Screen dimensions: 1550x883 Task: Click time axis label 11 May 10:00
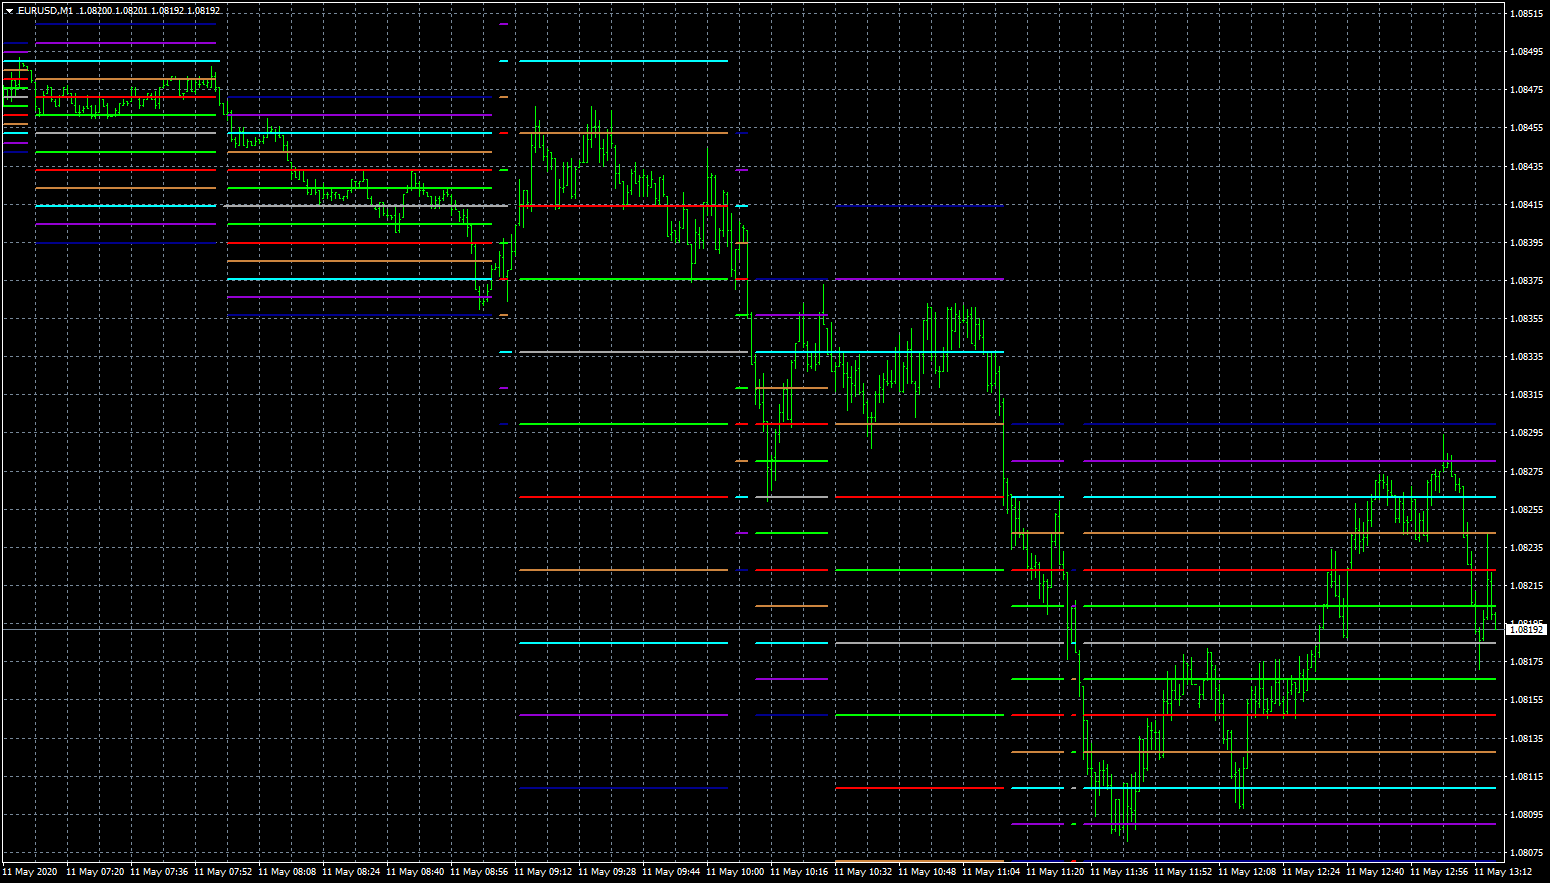click(735, 872)
